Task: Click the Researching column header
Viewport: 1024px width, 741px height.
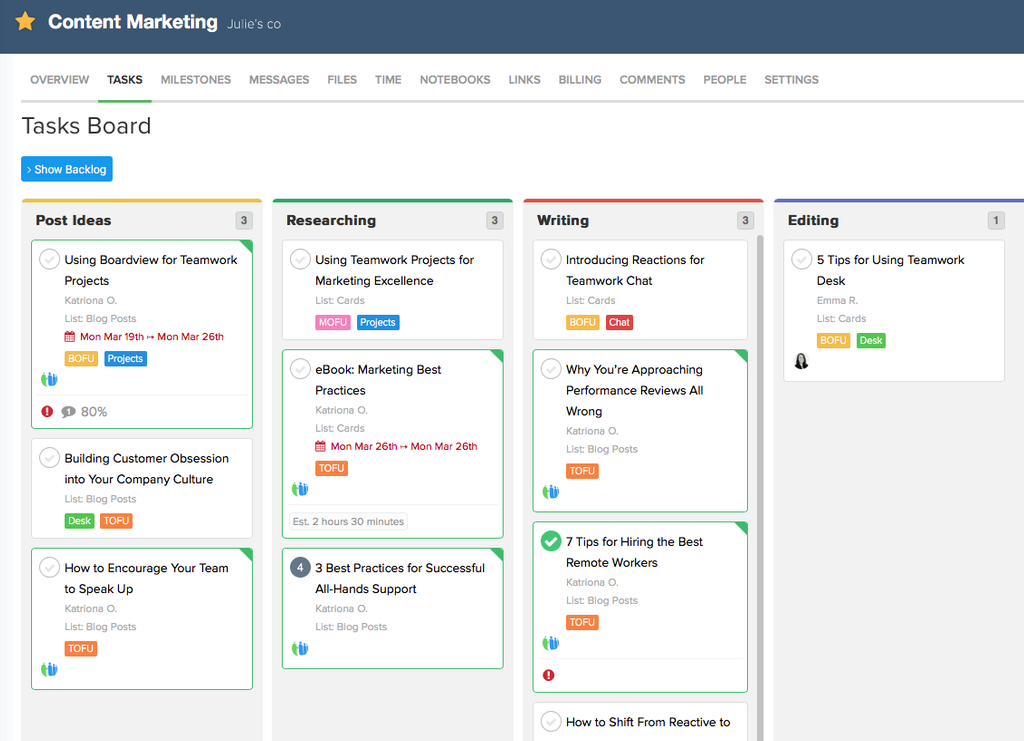Action: coord(331,220)
